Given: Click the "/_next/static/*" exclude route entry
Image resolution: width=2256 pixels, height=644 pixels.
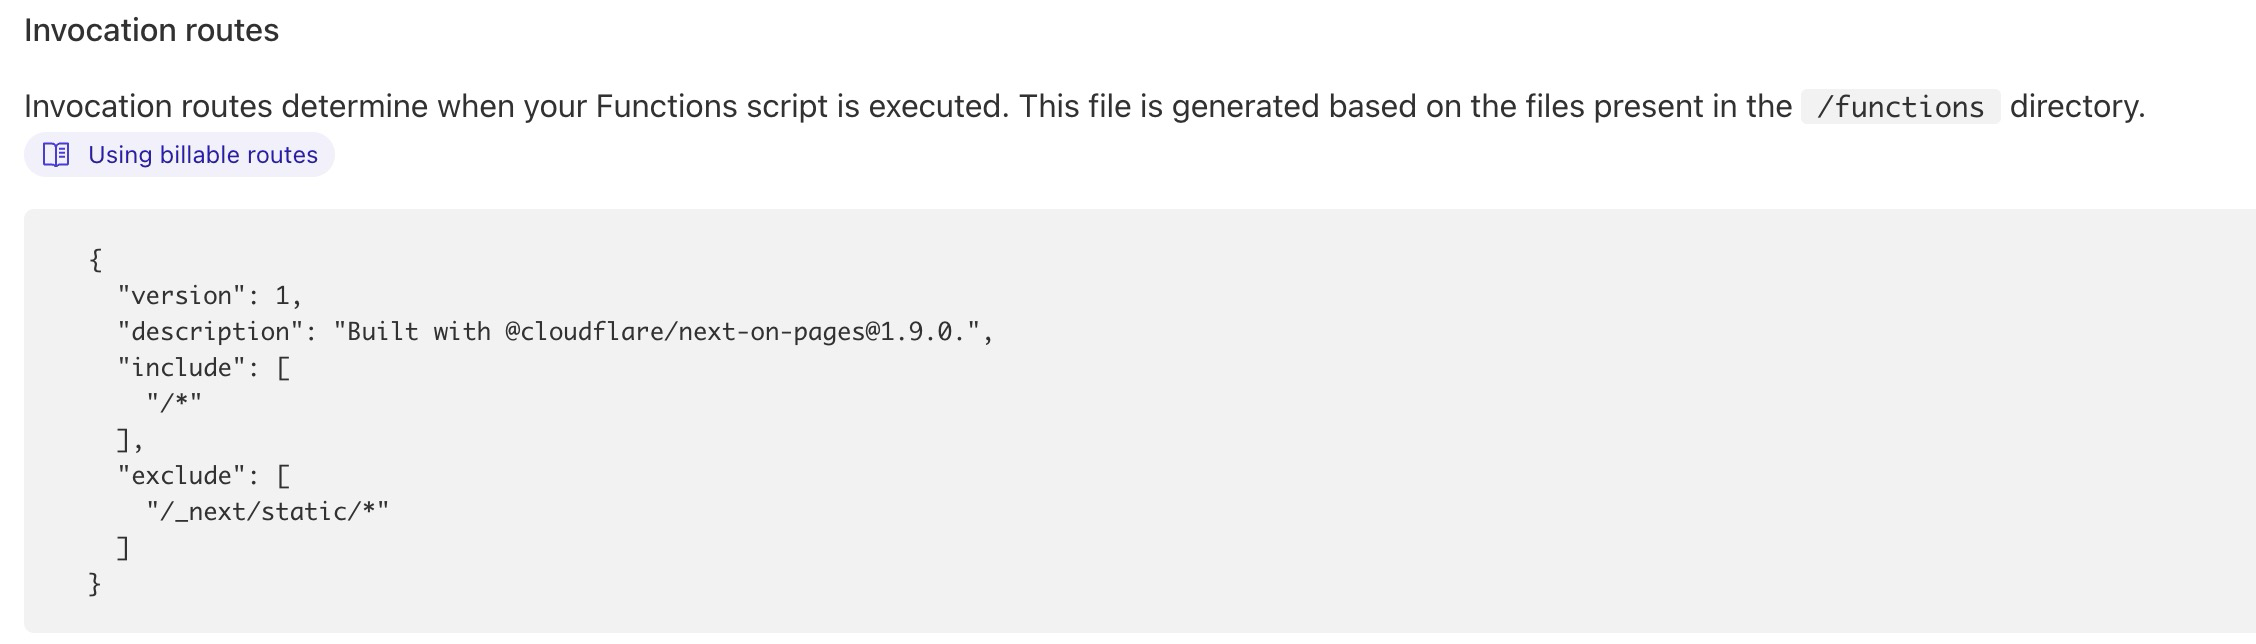Looking at the screenshot, I should pos(268,512).
